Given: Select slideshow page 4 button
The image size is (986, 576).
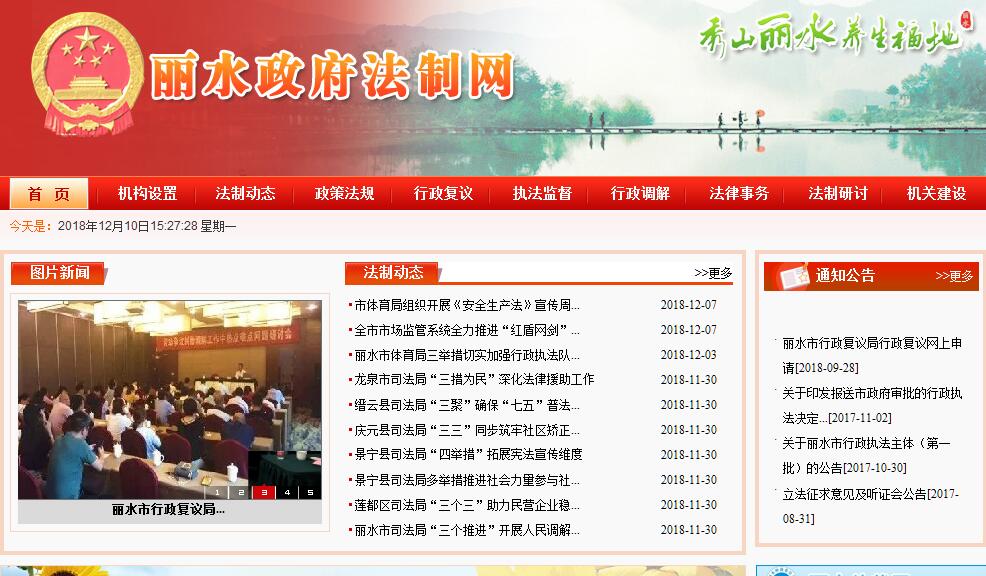Looking at the screenshot, I should [287, 492].
